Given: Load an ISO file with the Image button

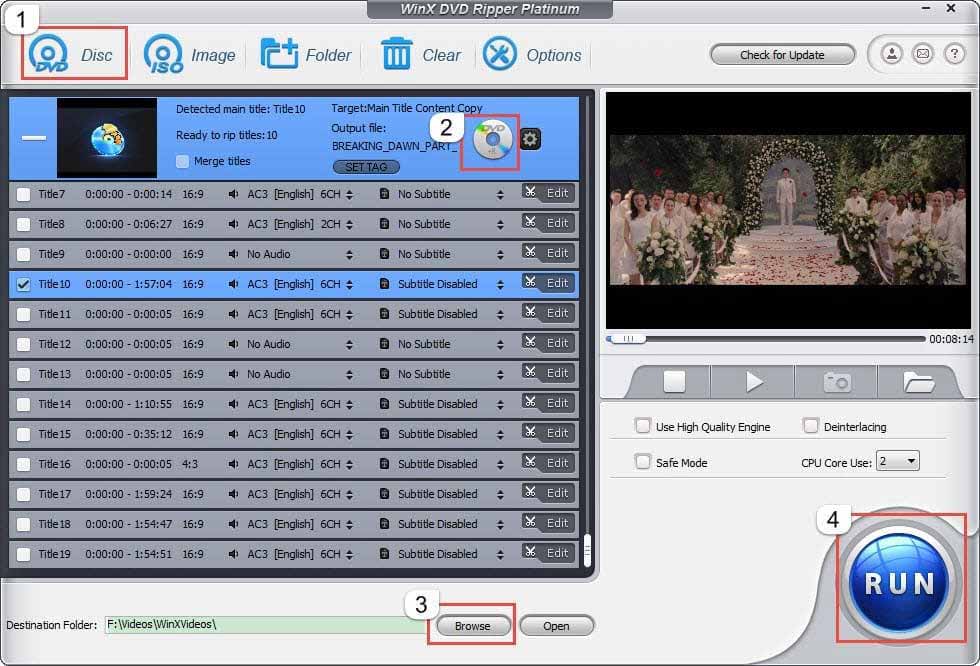Looking at the screenshot, I should click(x=189, y=54).
